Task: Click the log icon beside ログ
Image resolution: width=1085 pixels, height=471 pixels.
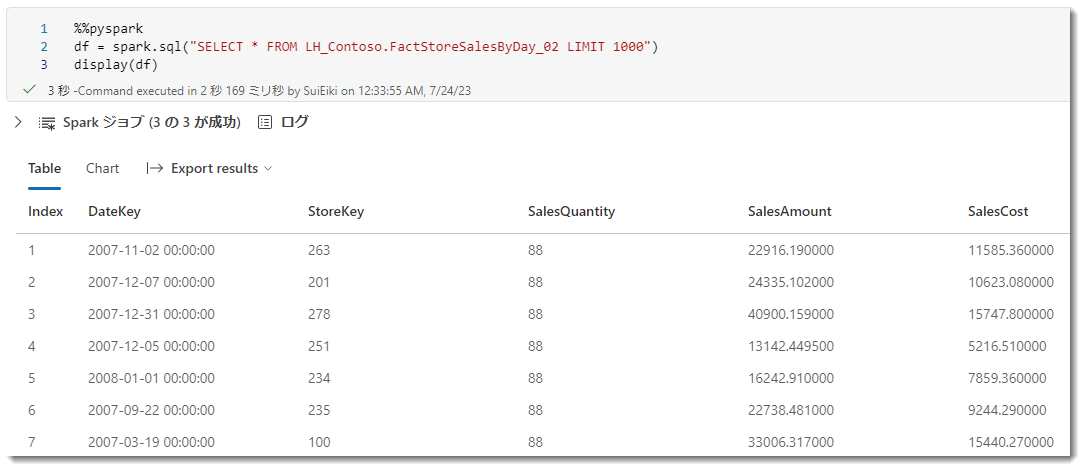Action: tap(265, 123)
